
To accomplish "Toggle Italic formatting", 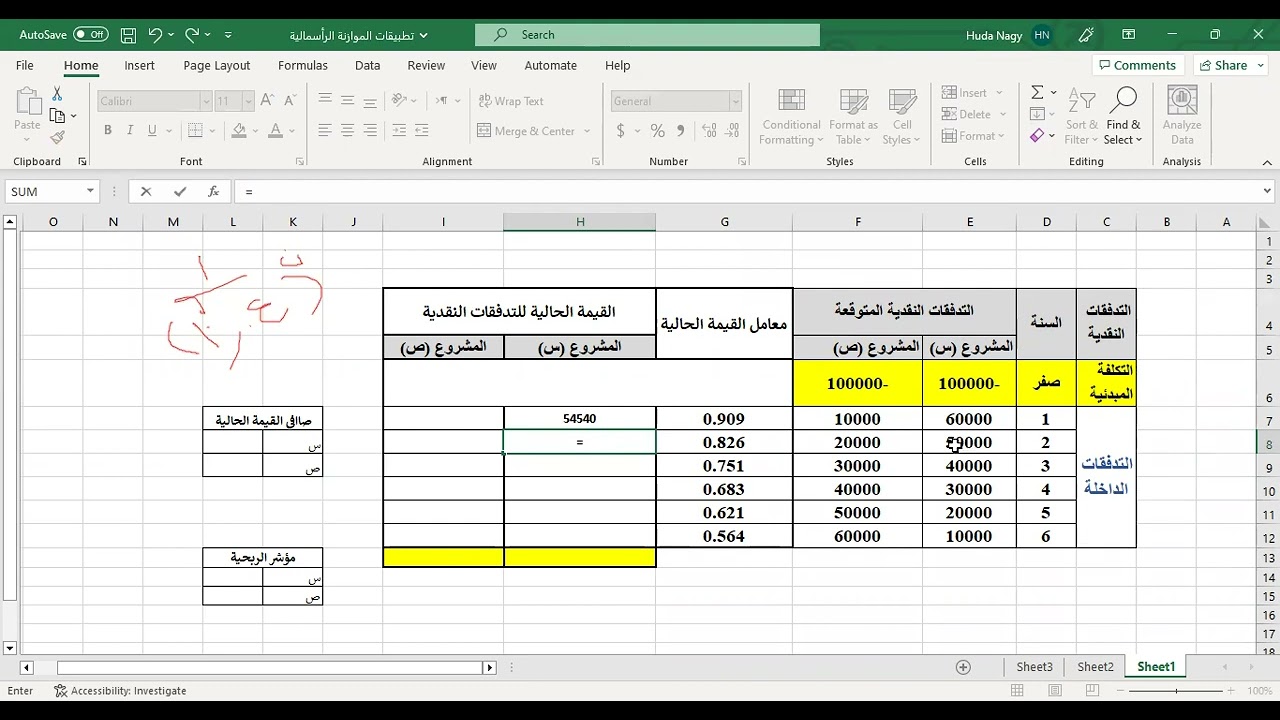I will click(x=130, y=131).
